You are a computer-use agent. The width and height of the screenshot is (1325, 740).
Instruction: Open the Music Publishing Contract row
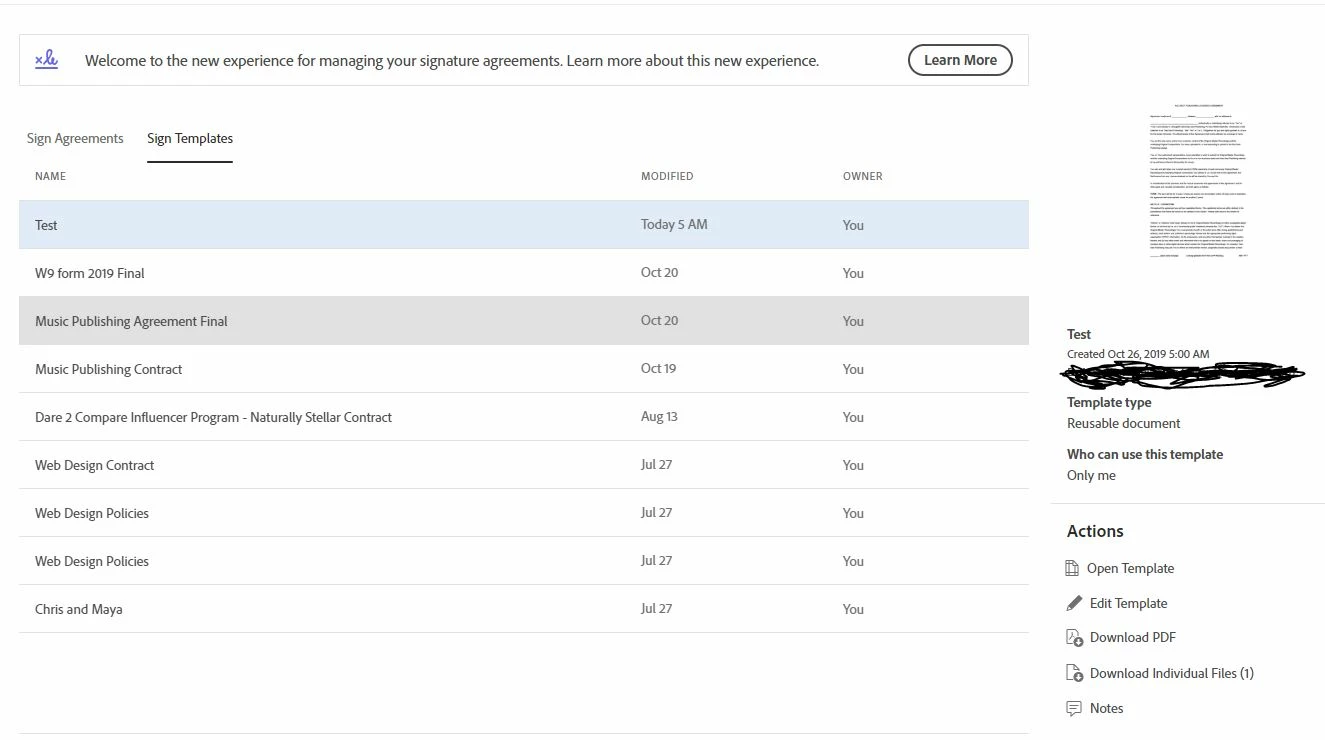[523, 369]
